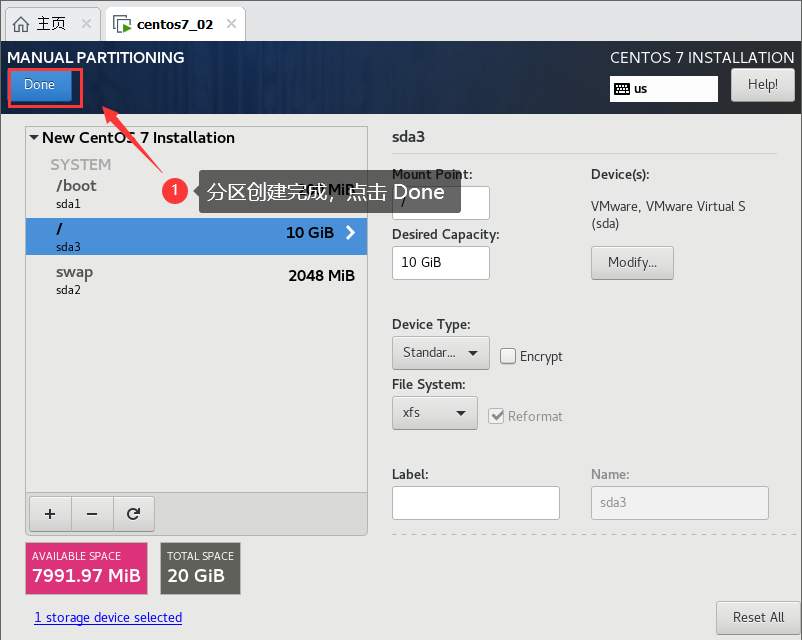802x640 pixels.
Task: Click the AVAILABLE SPACE 7991.97 MiB box
Action: coord(86,568)
